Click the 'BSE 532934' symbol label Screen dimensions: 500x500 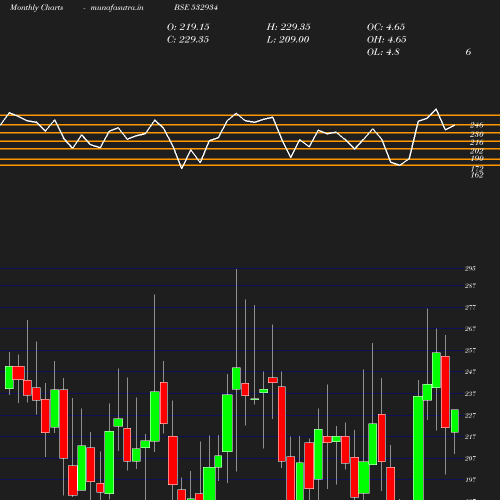click(x=196, y=7)
